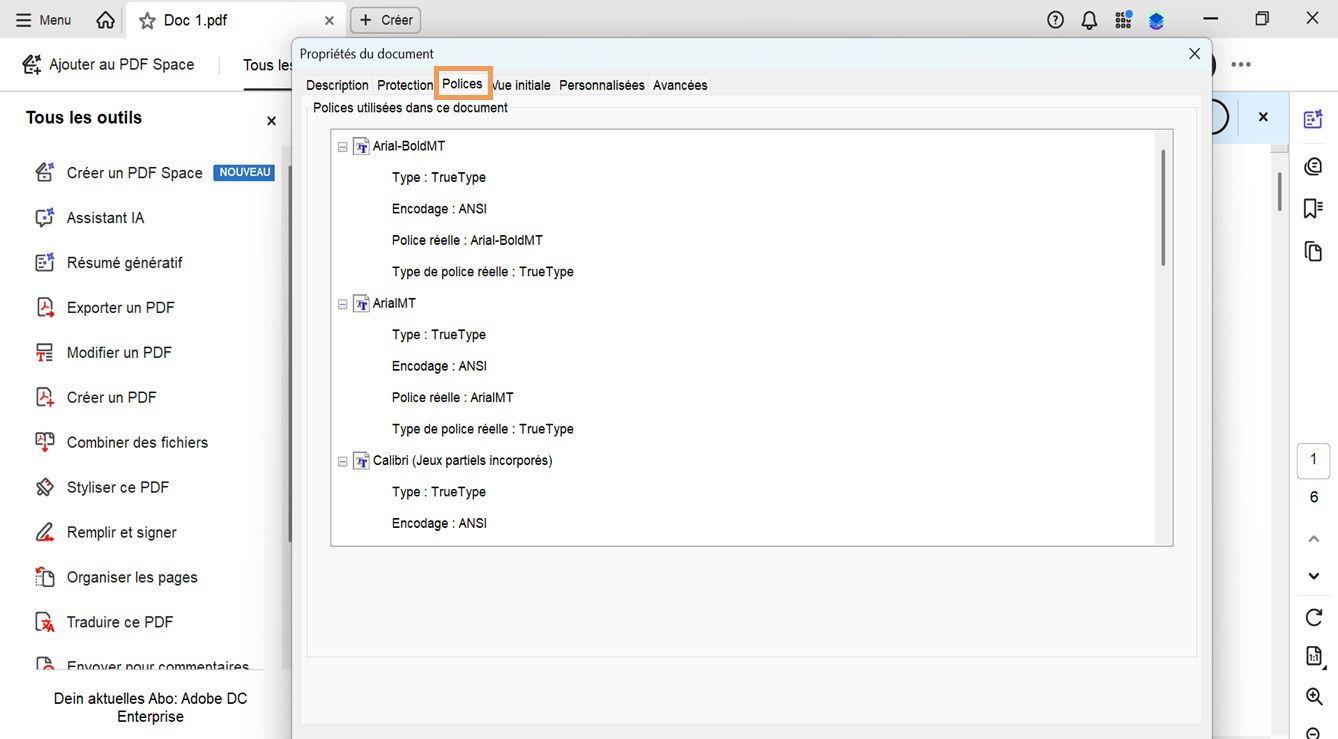
Task: Go to the Home screen icon
Action: tap(105, 20)
